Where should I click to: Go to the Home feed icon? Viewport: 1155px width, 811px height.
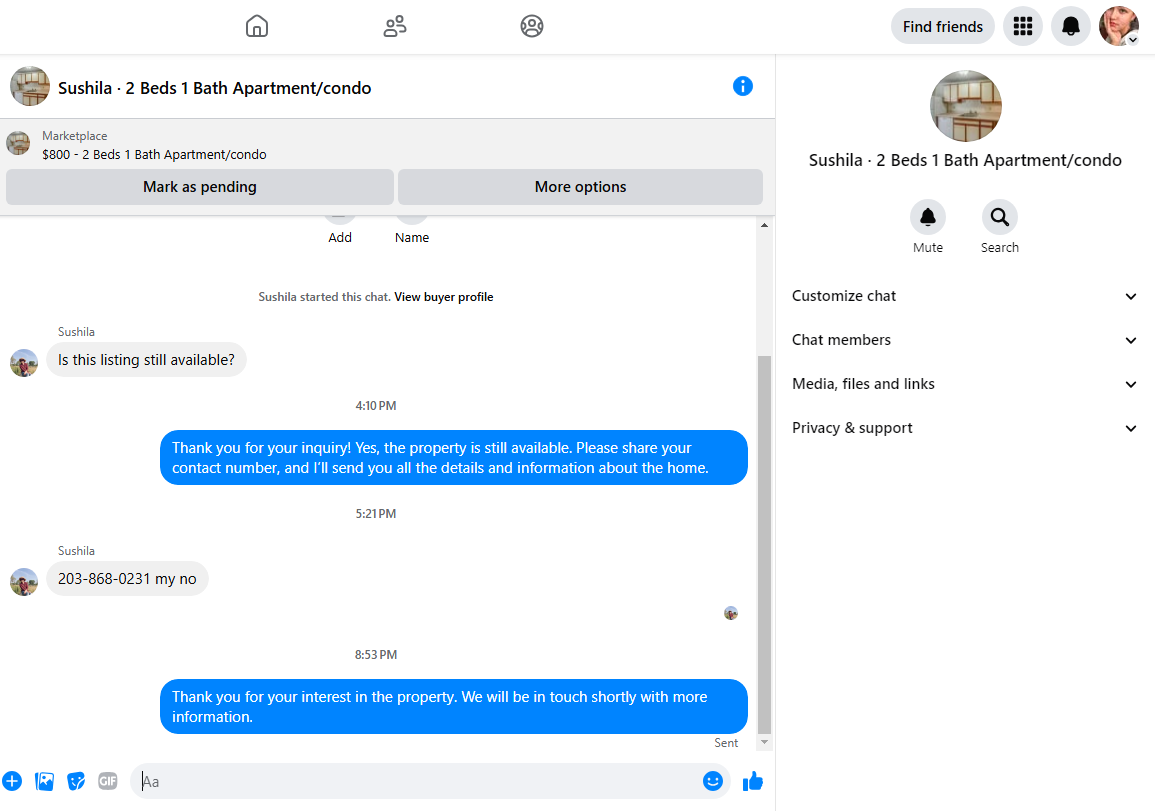pos(256,26)
